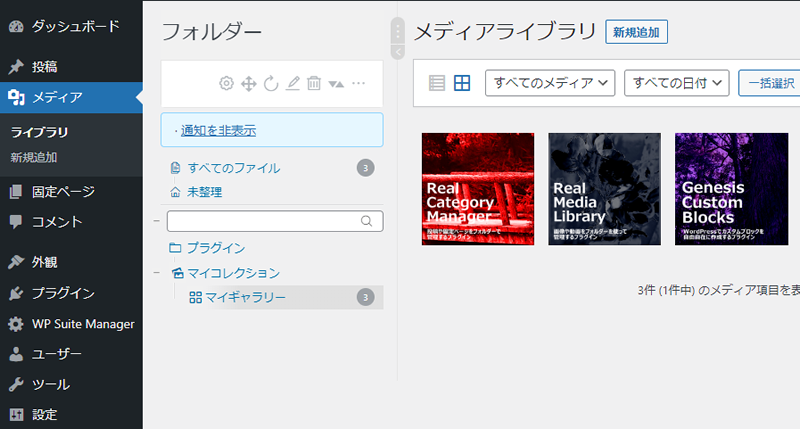Collapse the folder tree above the search box
The width and height of the screenshot is (800, 429).
[x=157, y=221]
